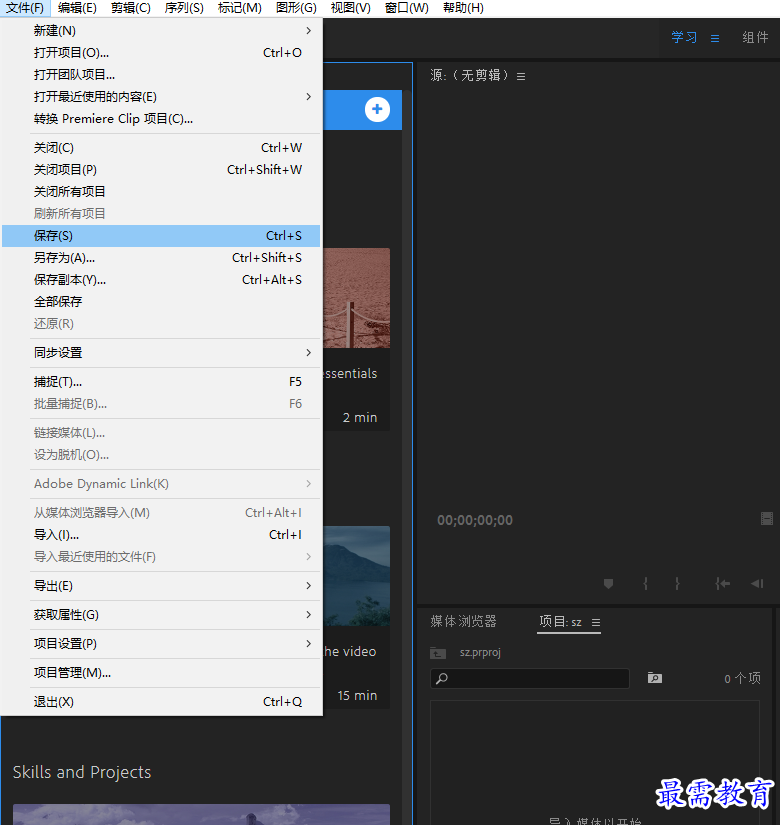This screenshot has width=780, height=825.
Task: Open the source monitor panel menu icon
Action: [521, 77]
